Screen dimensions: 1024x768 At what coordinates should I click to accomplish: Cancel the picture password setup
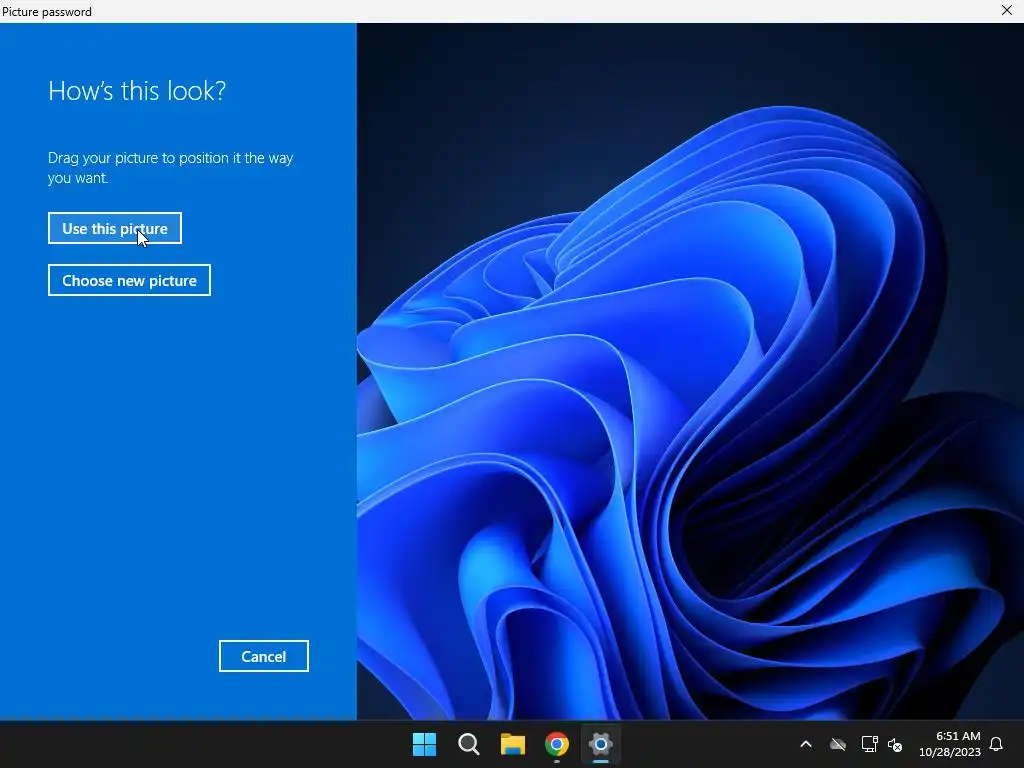click(264, 656)
